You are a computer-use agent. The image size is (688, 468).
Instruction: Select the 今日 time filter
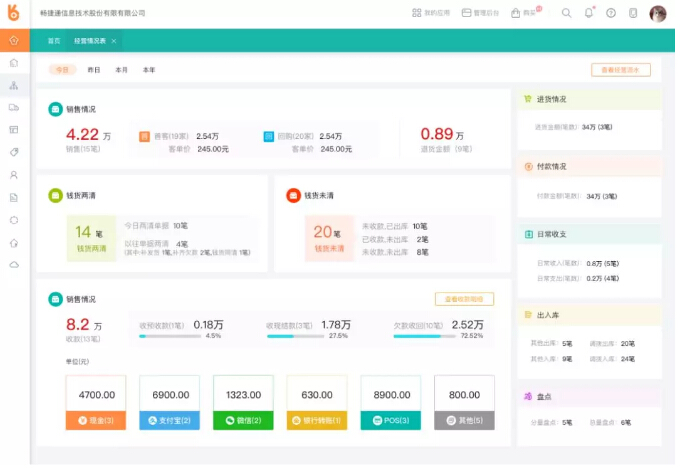click(63, 70)
